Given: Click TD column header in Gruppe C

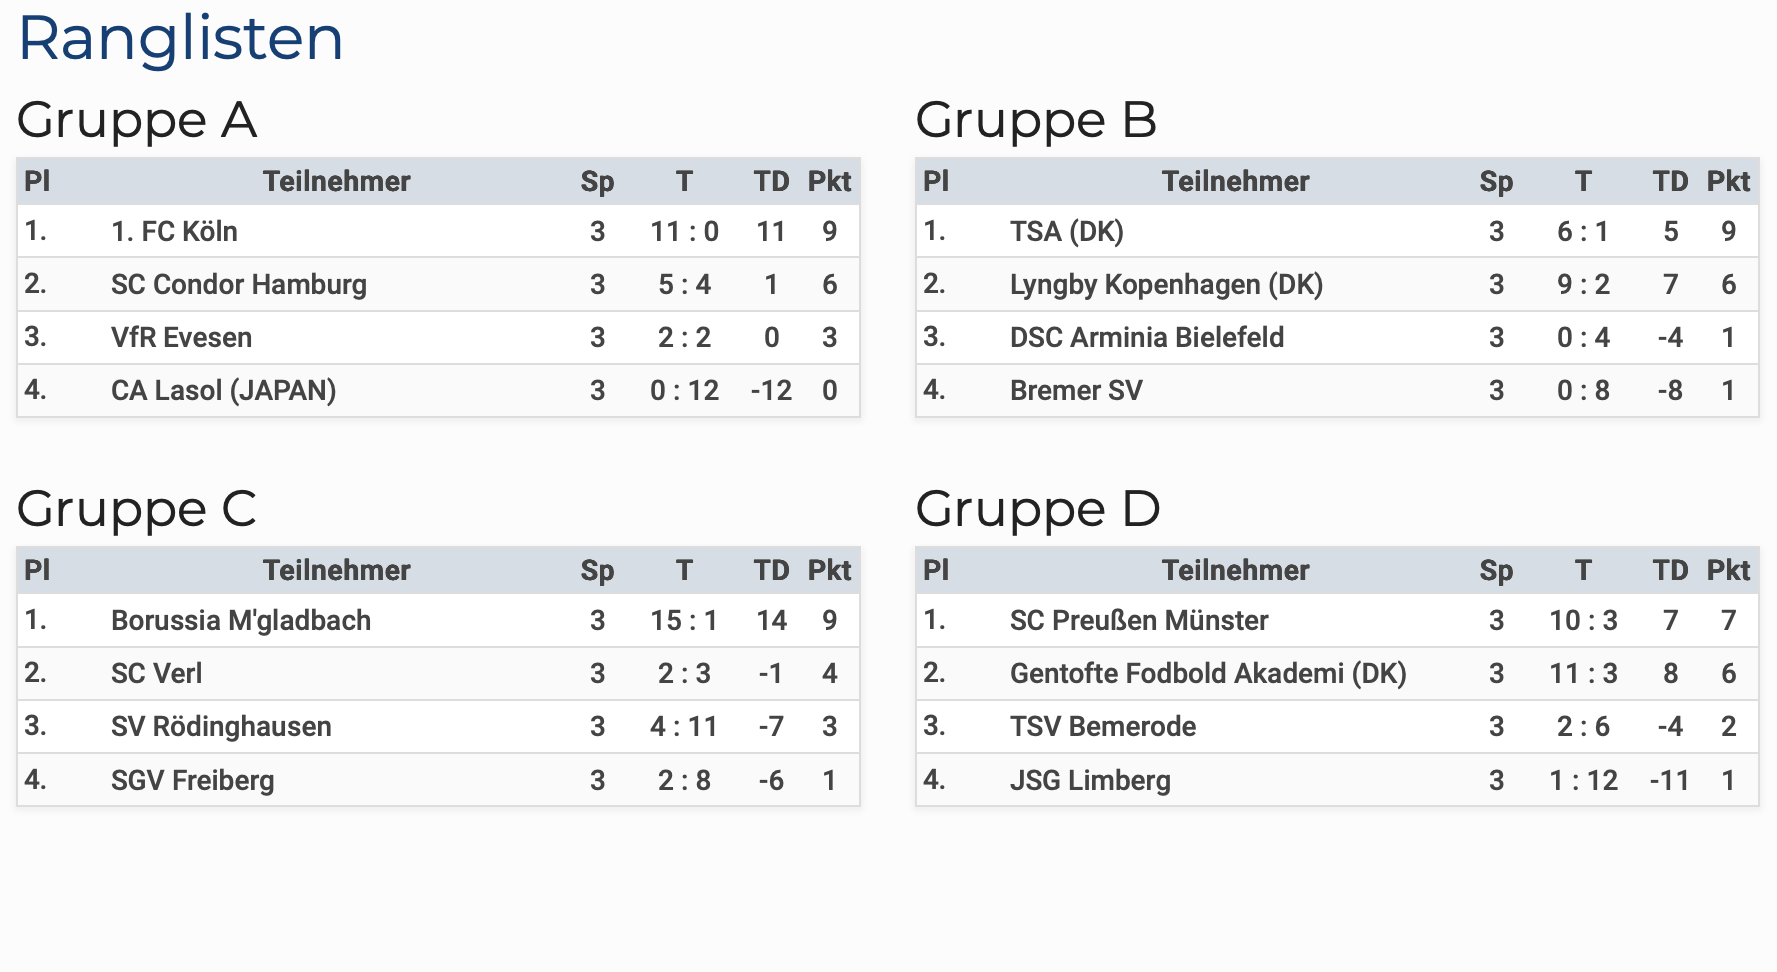Looking at the screenshot, I should (x=771, y=571).
